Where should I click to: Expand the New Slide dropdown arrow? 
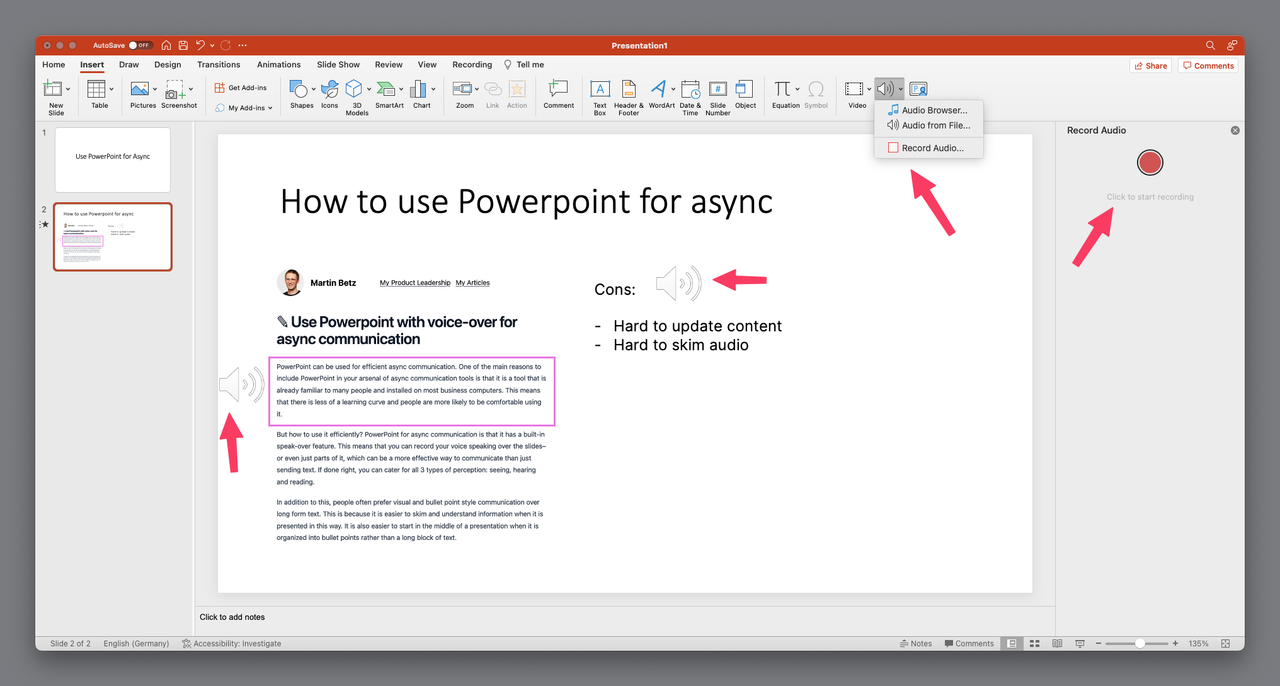pos(68,89)
